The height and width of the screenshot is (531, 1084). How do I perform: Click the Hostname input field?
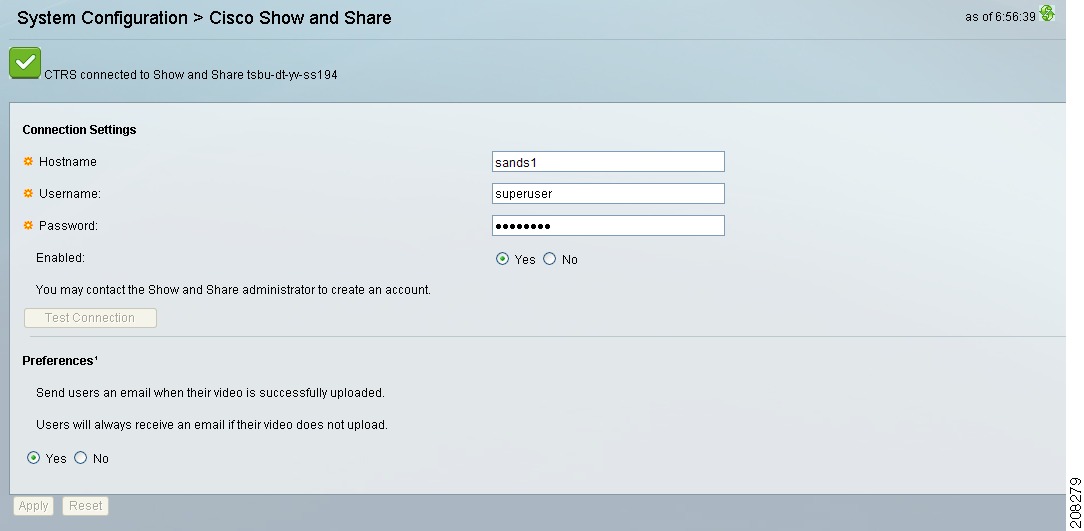click(x=608, y=162)
